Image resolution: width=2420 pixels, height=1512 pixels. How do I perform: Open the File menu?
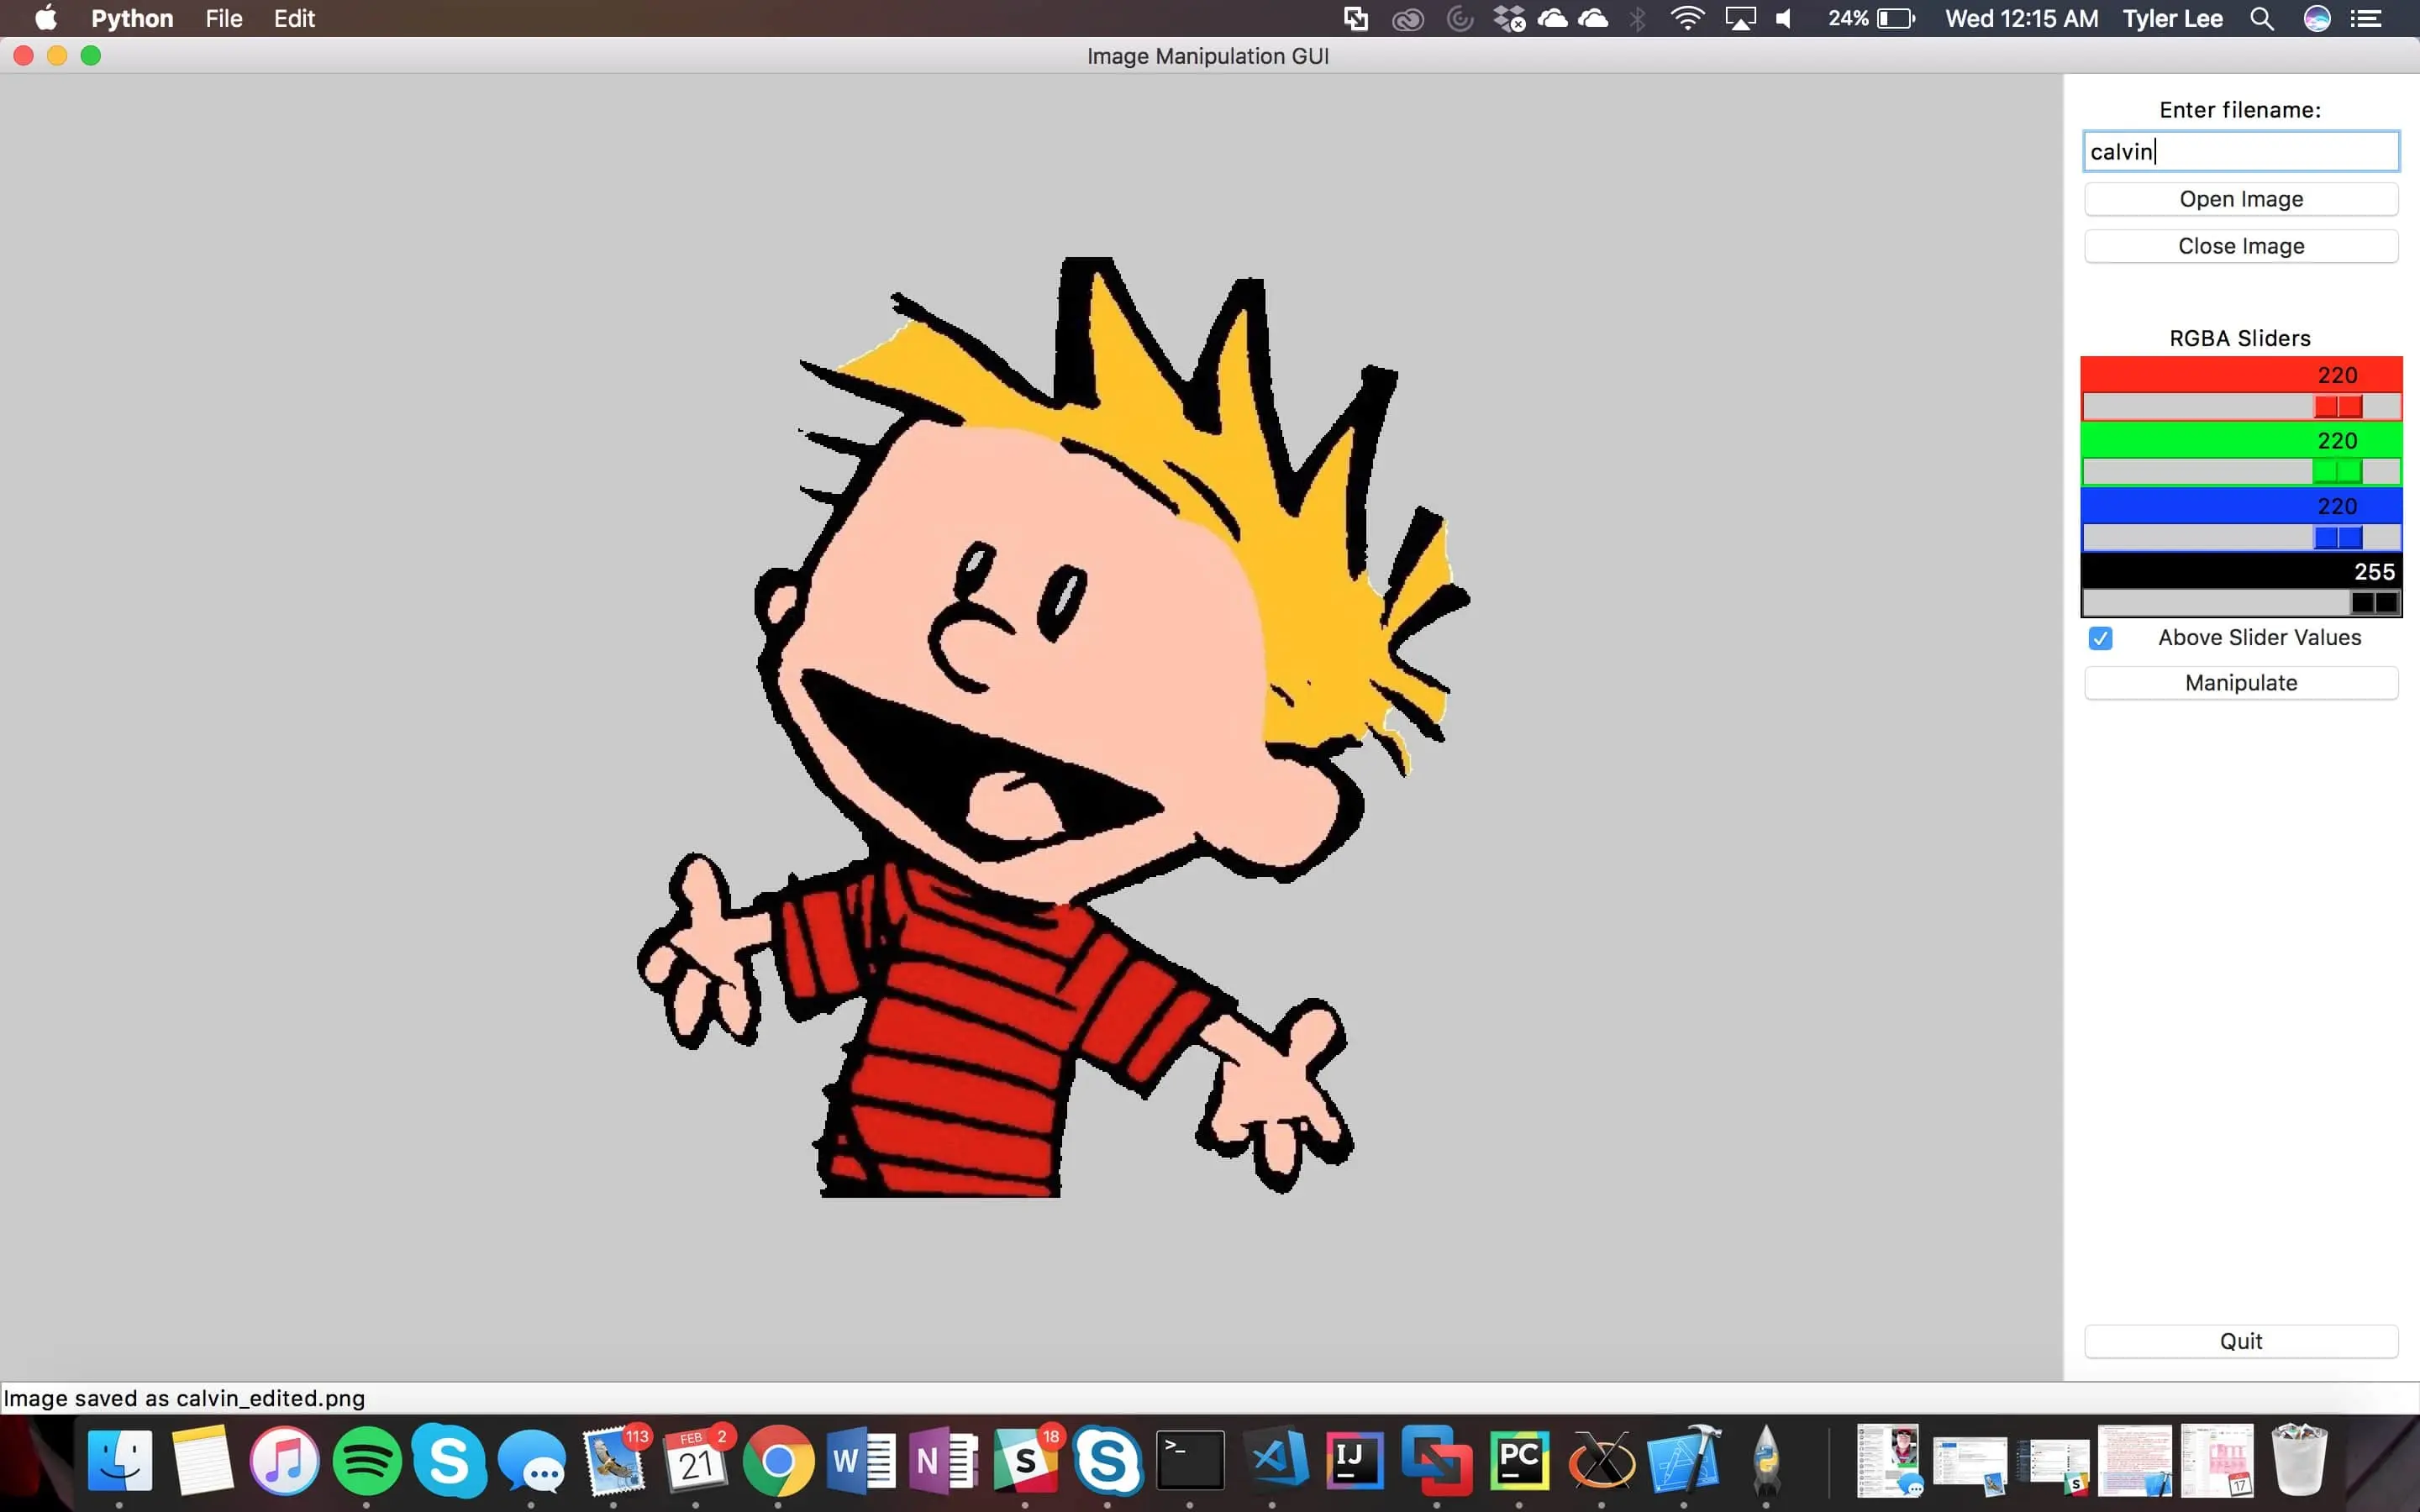[x=223, y=19]
